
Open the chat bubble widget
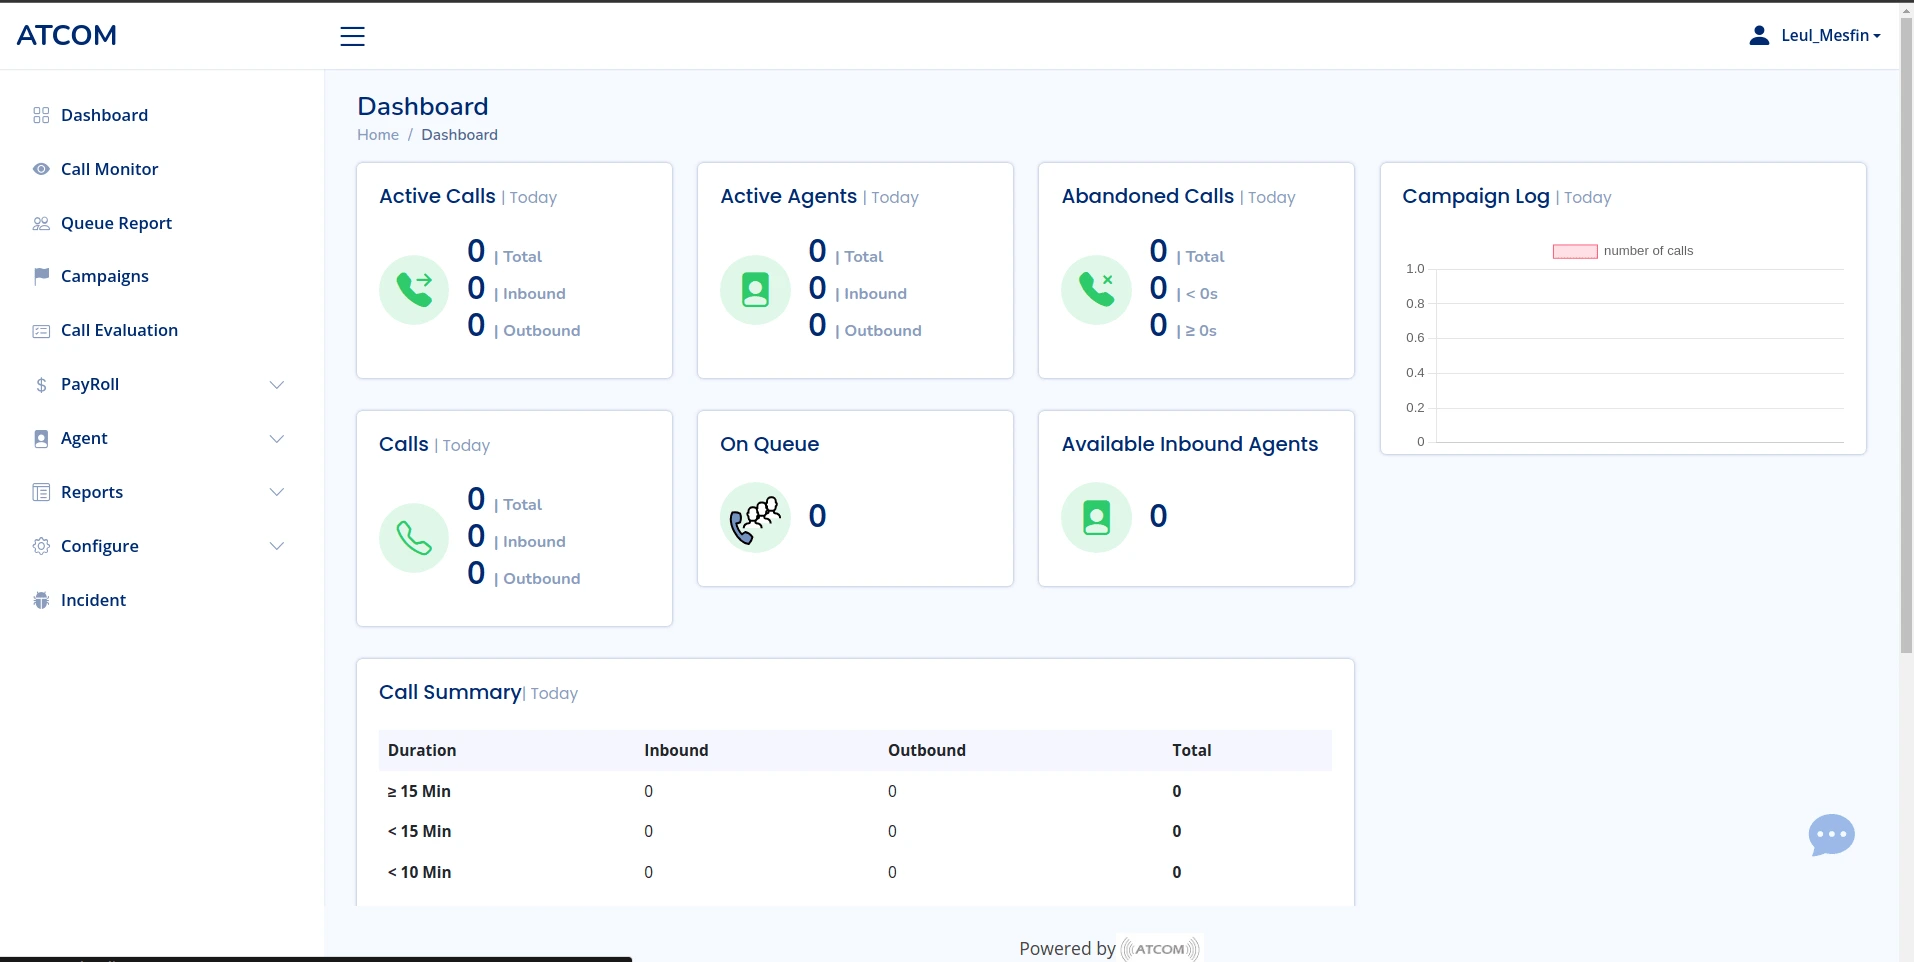tap(1831, 835)
